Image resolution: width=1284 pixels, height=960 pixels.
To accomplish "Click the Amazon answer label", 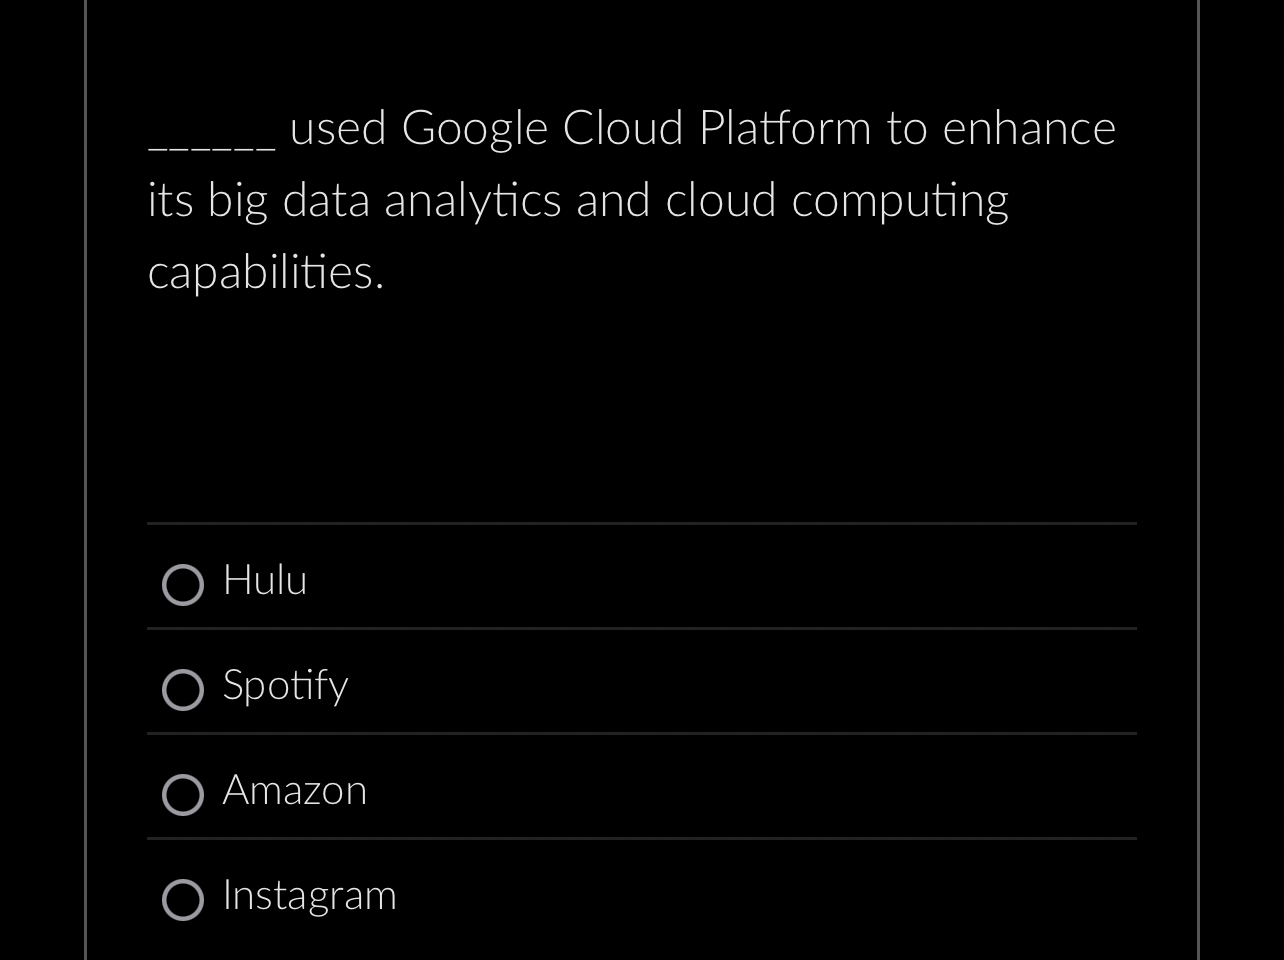I will [x=294, y=791].
